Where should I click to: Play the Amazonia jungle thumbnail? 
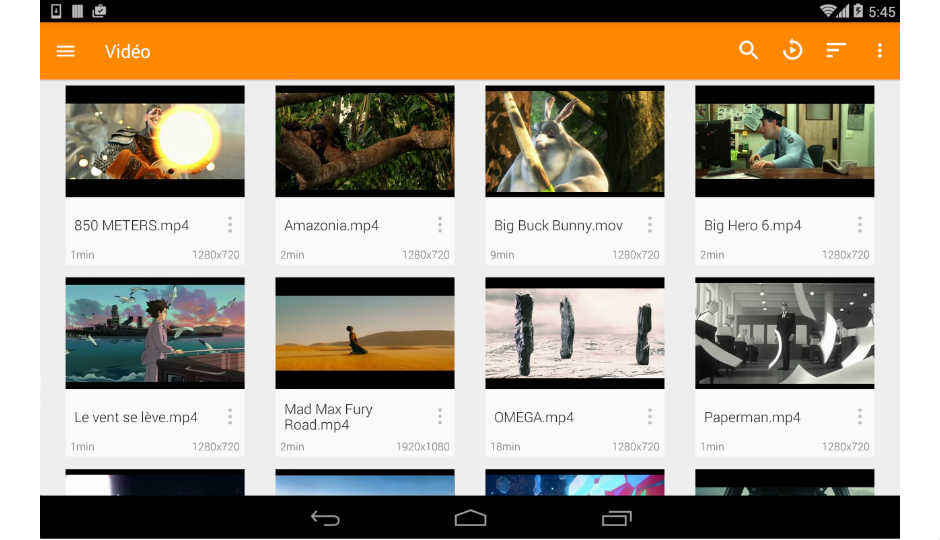click(x=365, y=141)
